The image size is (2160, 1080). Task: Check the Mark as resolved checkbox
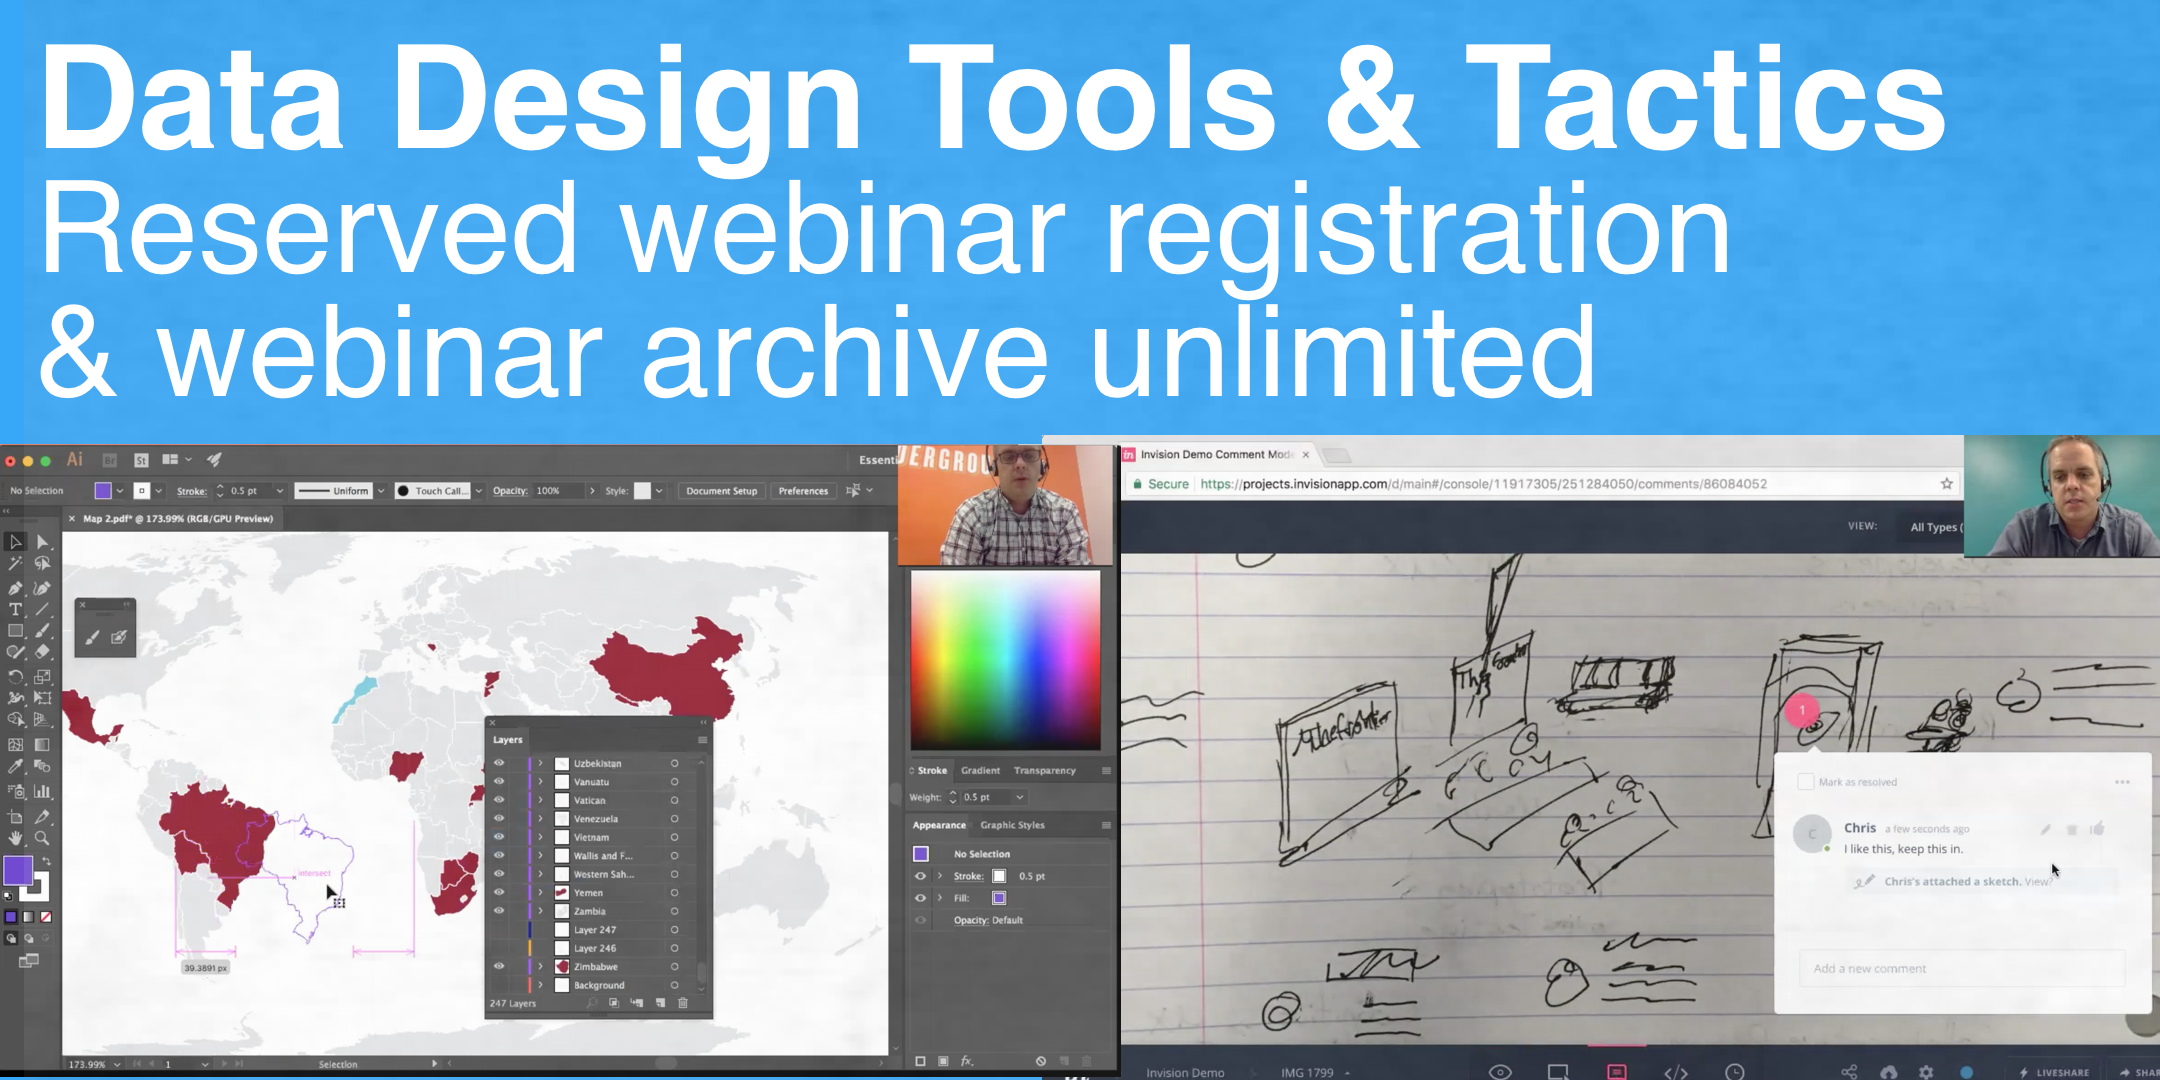(1806, 782)
